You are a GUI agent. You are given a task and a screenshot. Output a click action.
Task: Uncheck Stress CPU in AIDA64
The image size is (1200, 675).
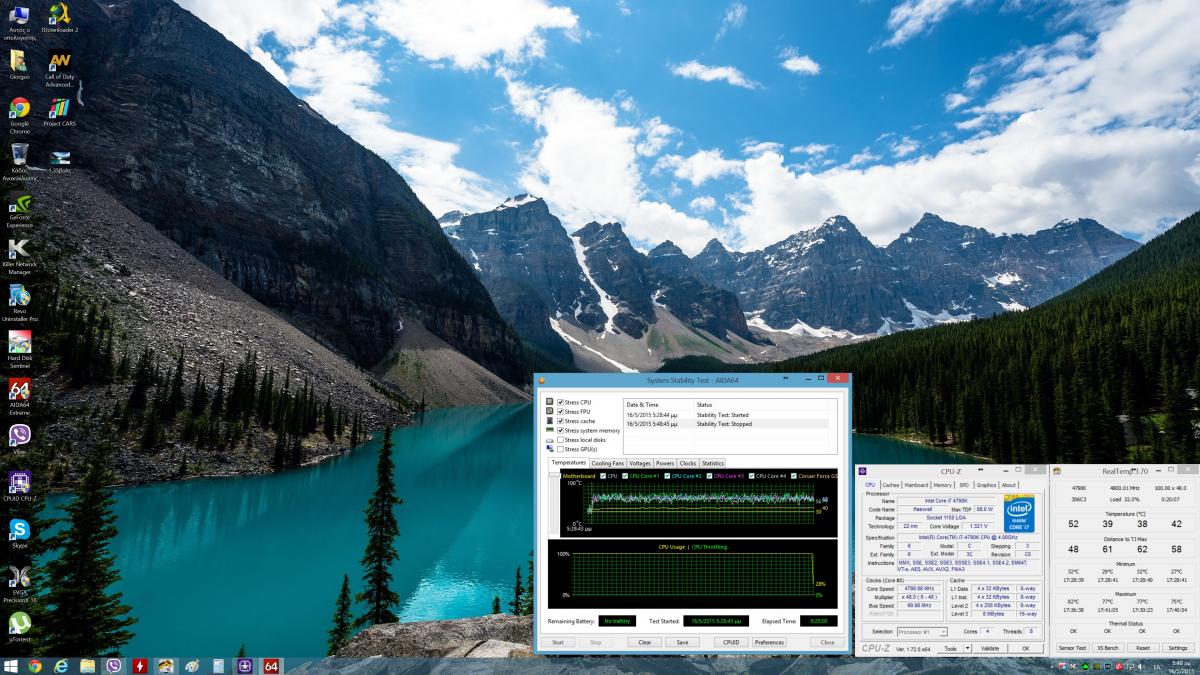[561, 402]
